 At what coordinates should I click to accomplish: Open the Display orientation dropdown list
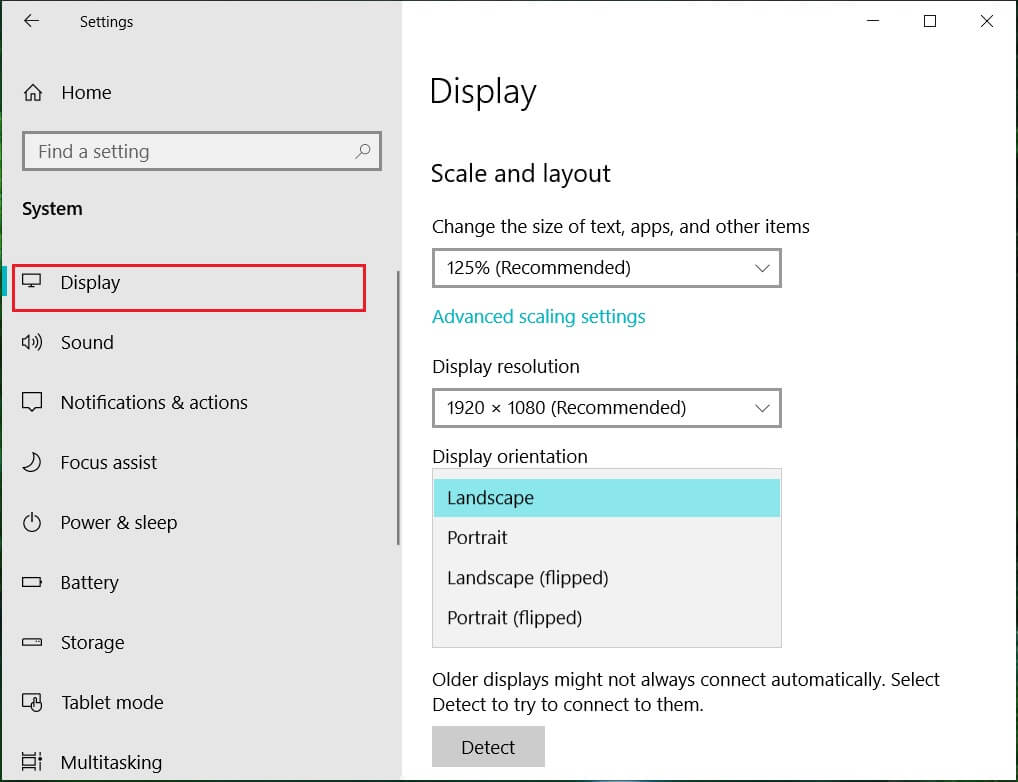[x=606, y=498]
